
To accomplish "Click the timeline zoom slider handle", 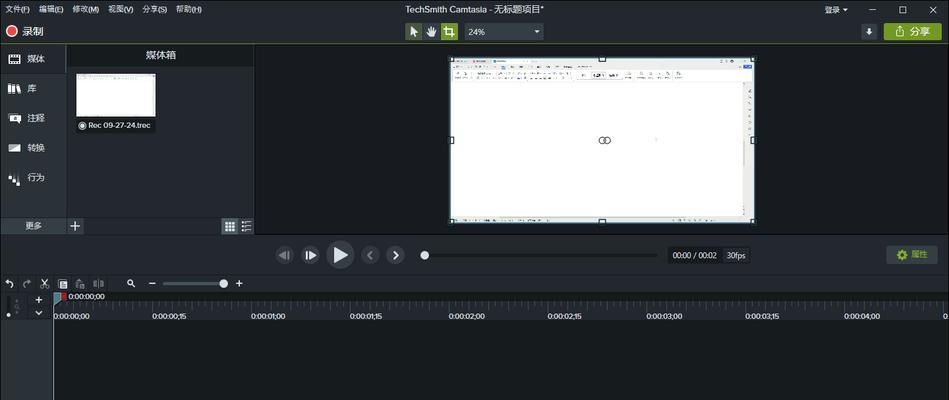I will click(x=224, y=284).
